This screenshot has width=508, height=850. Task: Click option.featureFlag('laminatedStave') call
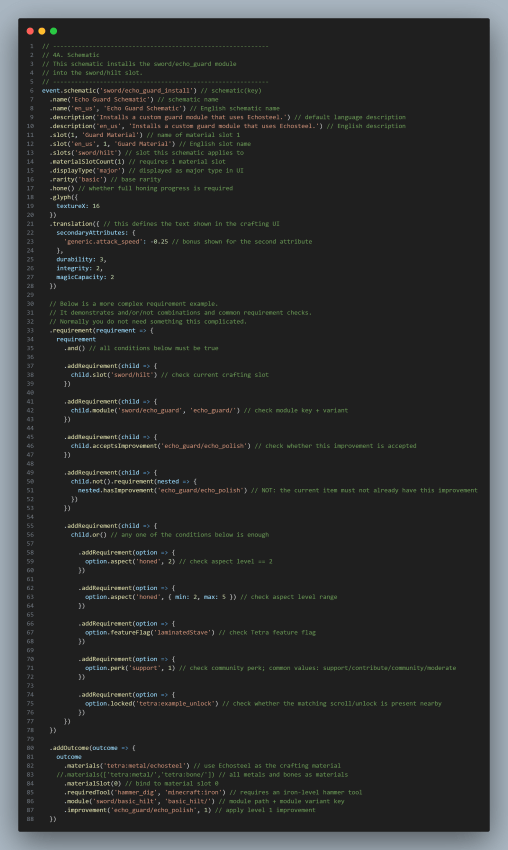click(x=150, y=633)
